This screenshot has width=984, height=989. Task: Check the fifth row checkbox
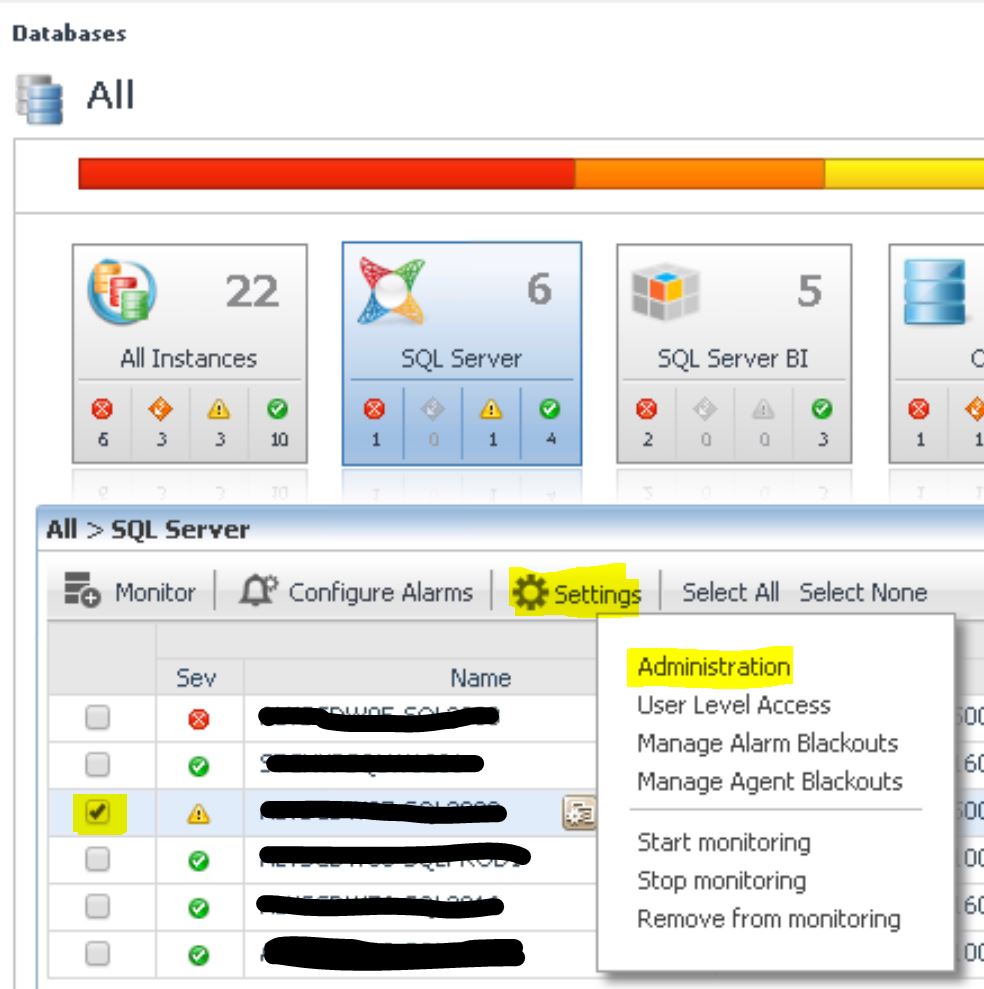tap(98, 906)
